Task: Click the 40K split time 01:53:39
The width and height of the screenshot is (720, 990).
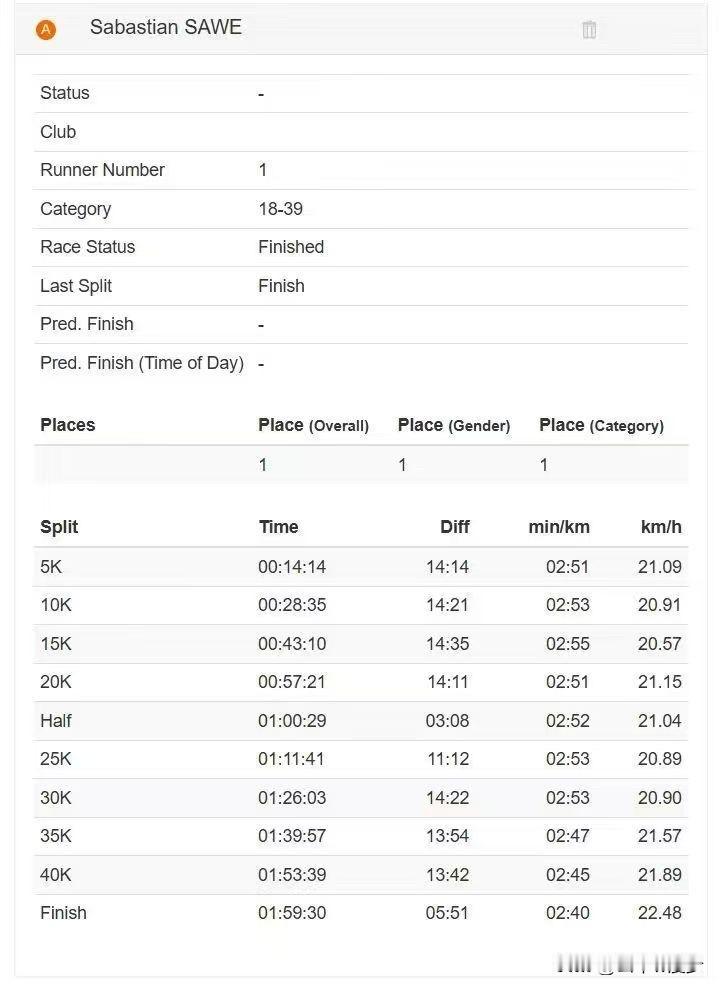Action: (292, 875)
